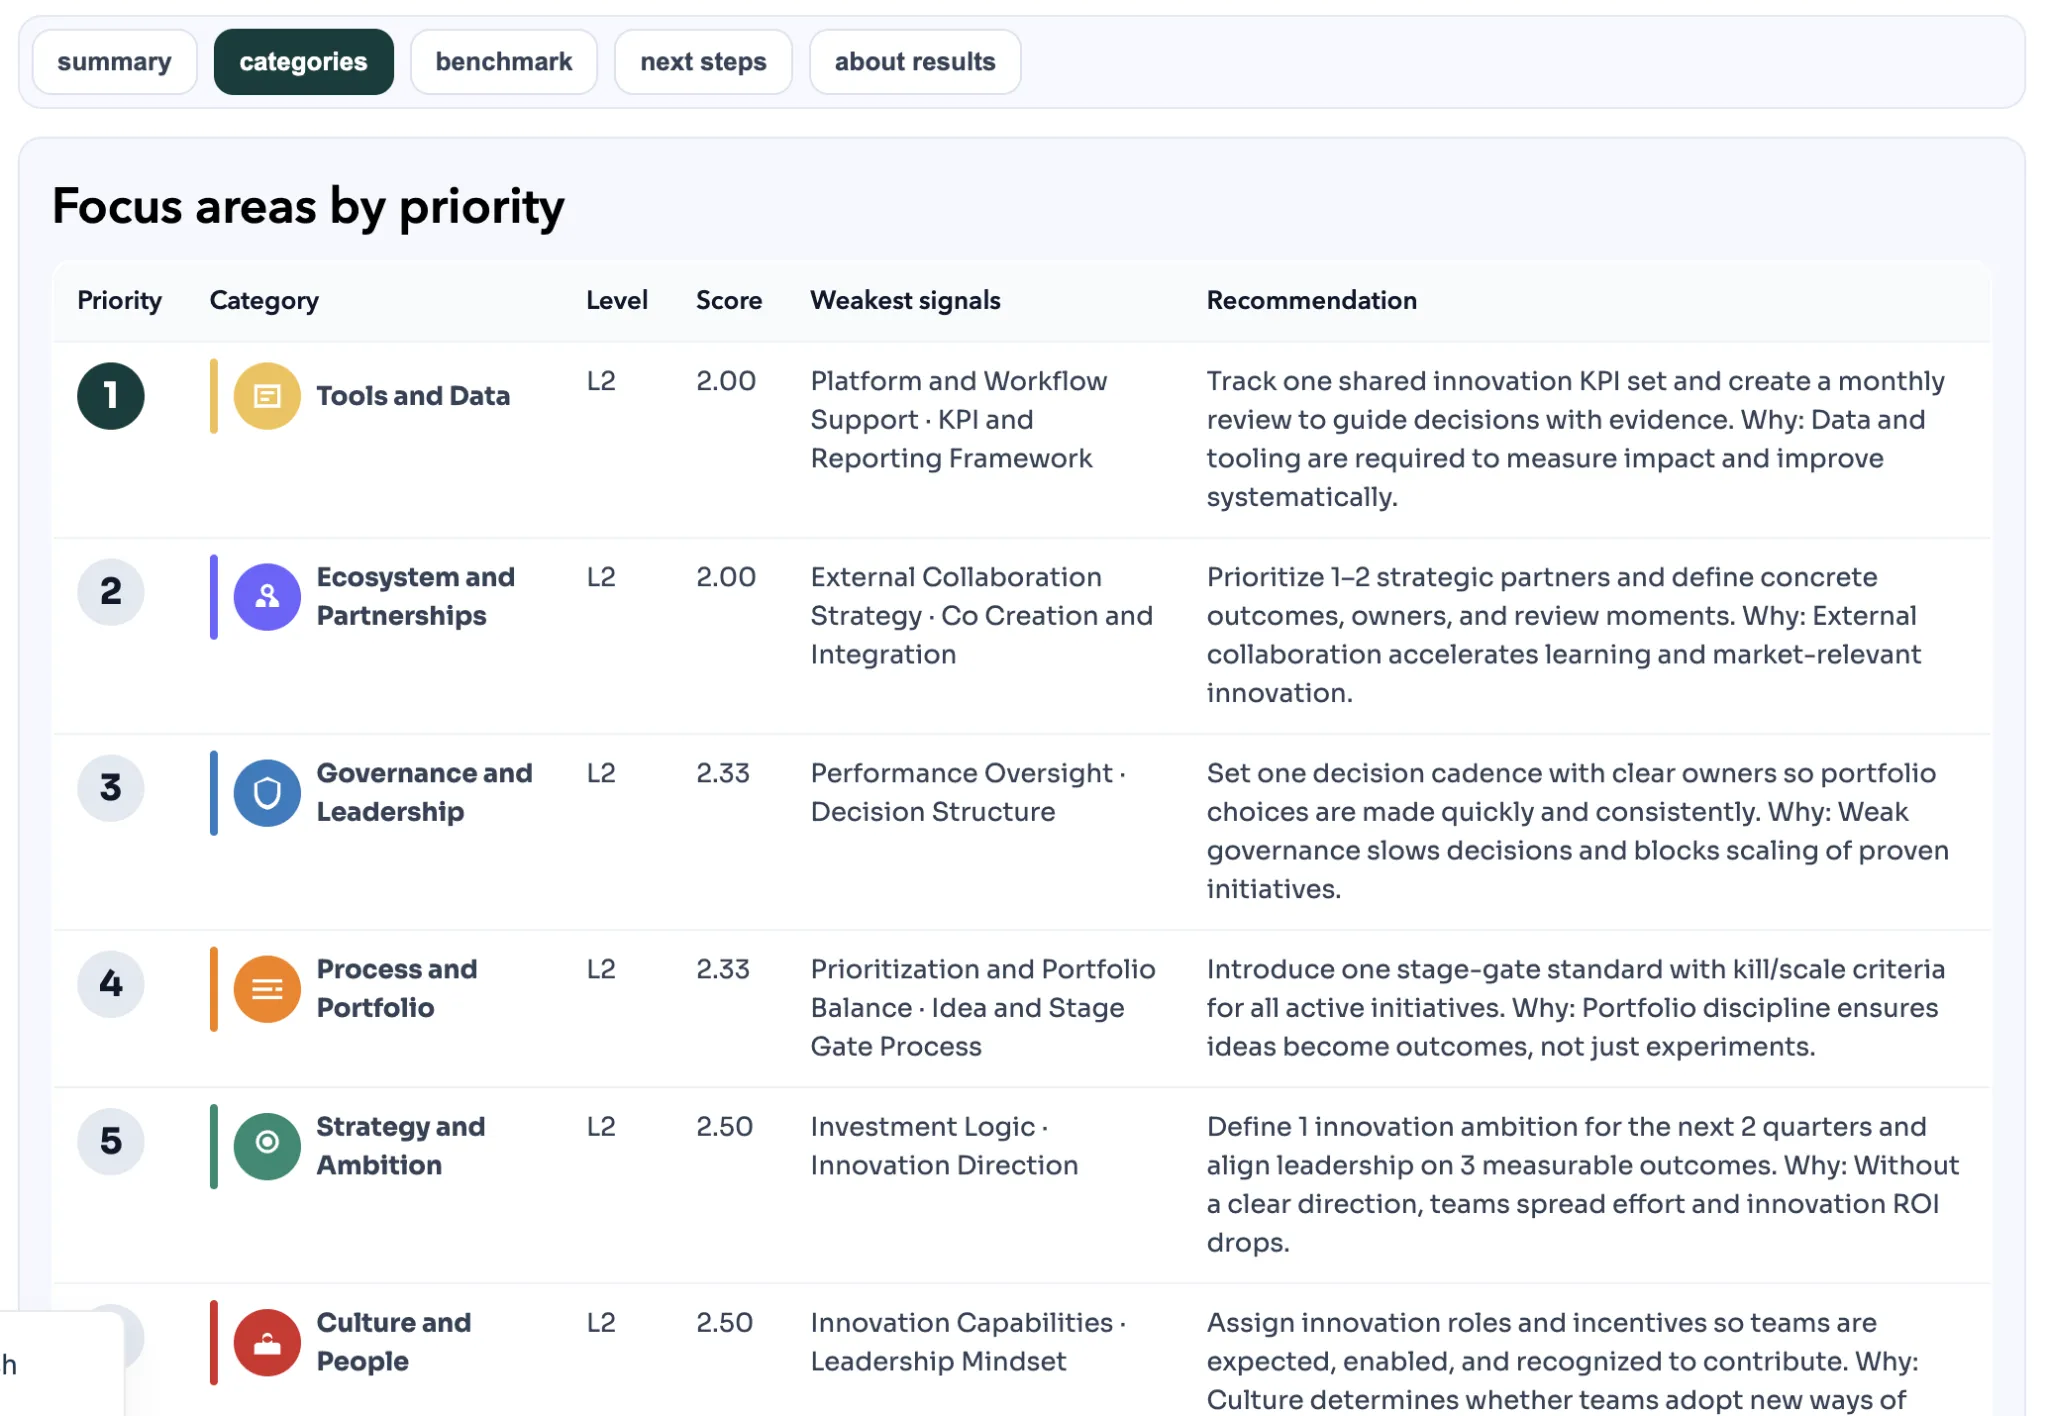Click the Strategy and Ambition category name

(x=401, y=1145)
